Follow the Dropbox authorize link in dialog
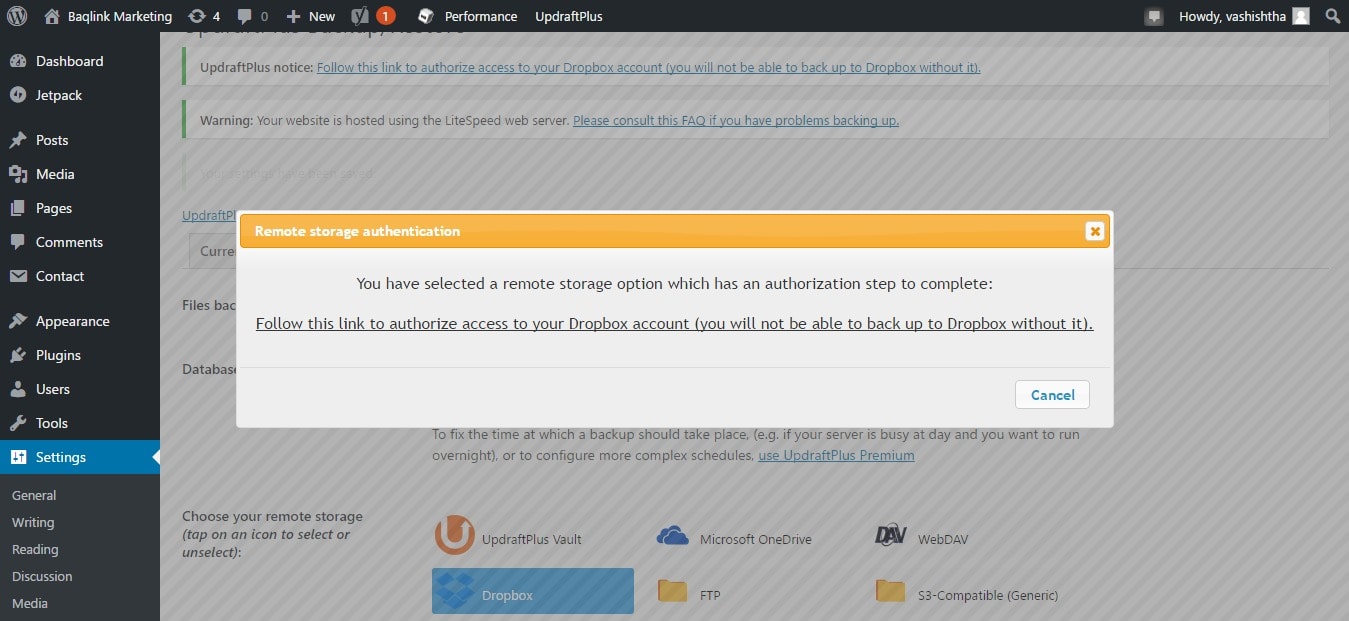1349x621 pixels. [675, 324]
